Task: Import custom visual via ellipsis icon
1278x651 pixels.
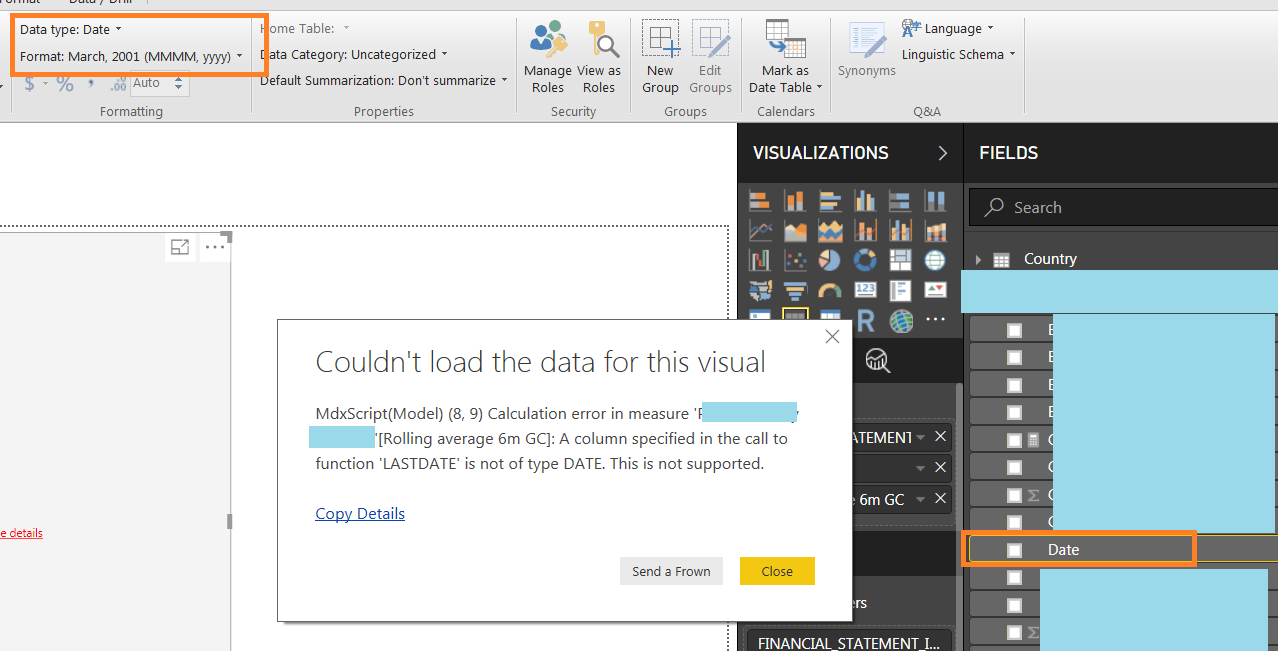Action: pyautogui.click(x=935, y=320)
